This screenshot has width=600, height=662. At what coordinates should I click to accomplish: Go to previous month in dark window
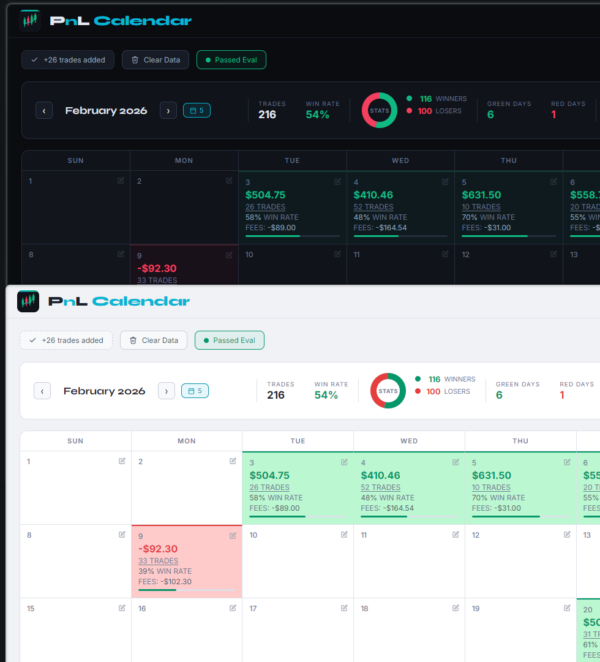(44, 111)
